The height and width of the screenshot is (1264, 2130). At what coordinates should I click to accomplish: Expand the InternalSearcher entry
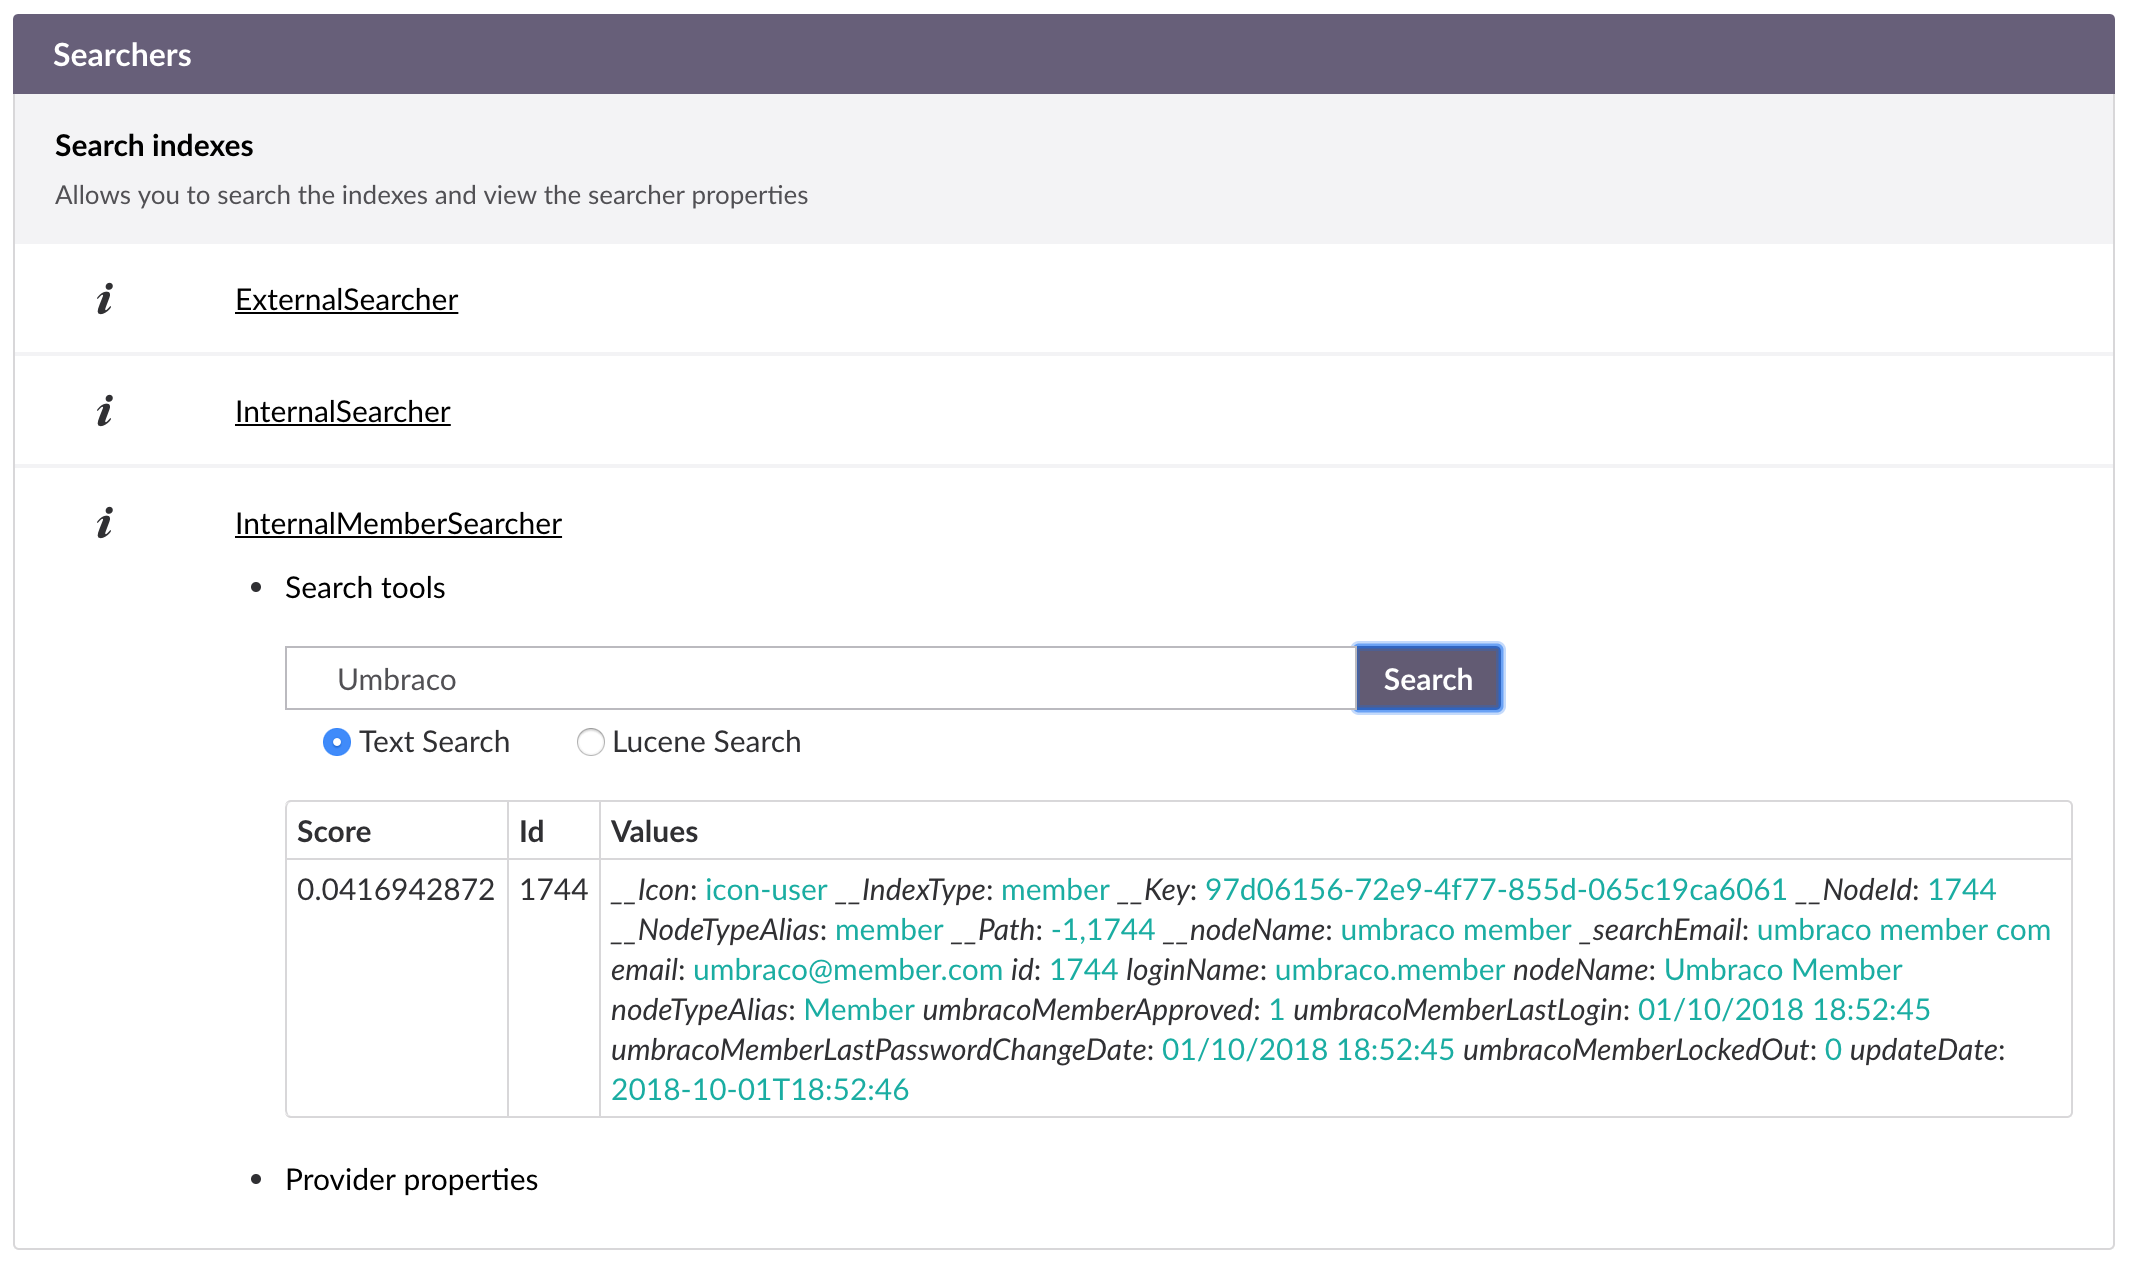click(342, 412)
